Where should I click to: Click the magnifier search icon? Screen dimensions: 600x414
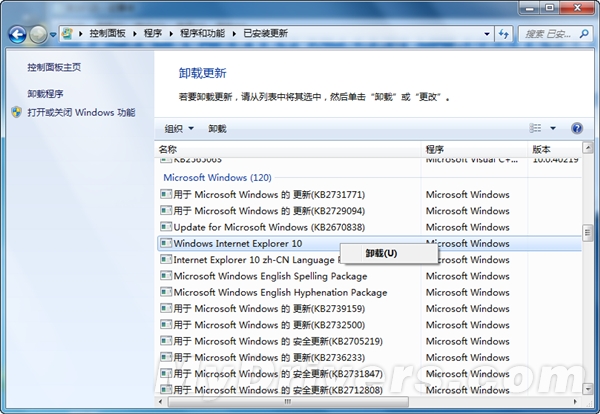click(584, 34)
